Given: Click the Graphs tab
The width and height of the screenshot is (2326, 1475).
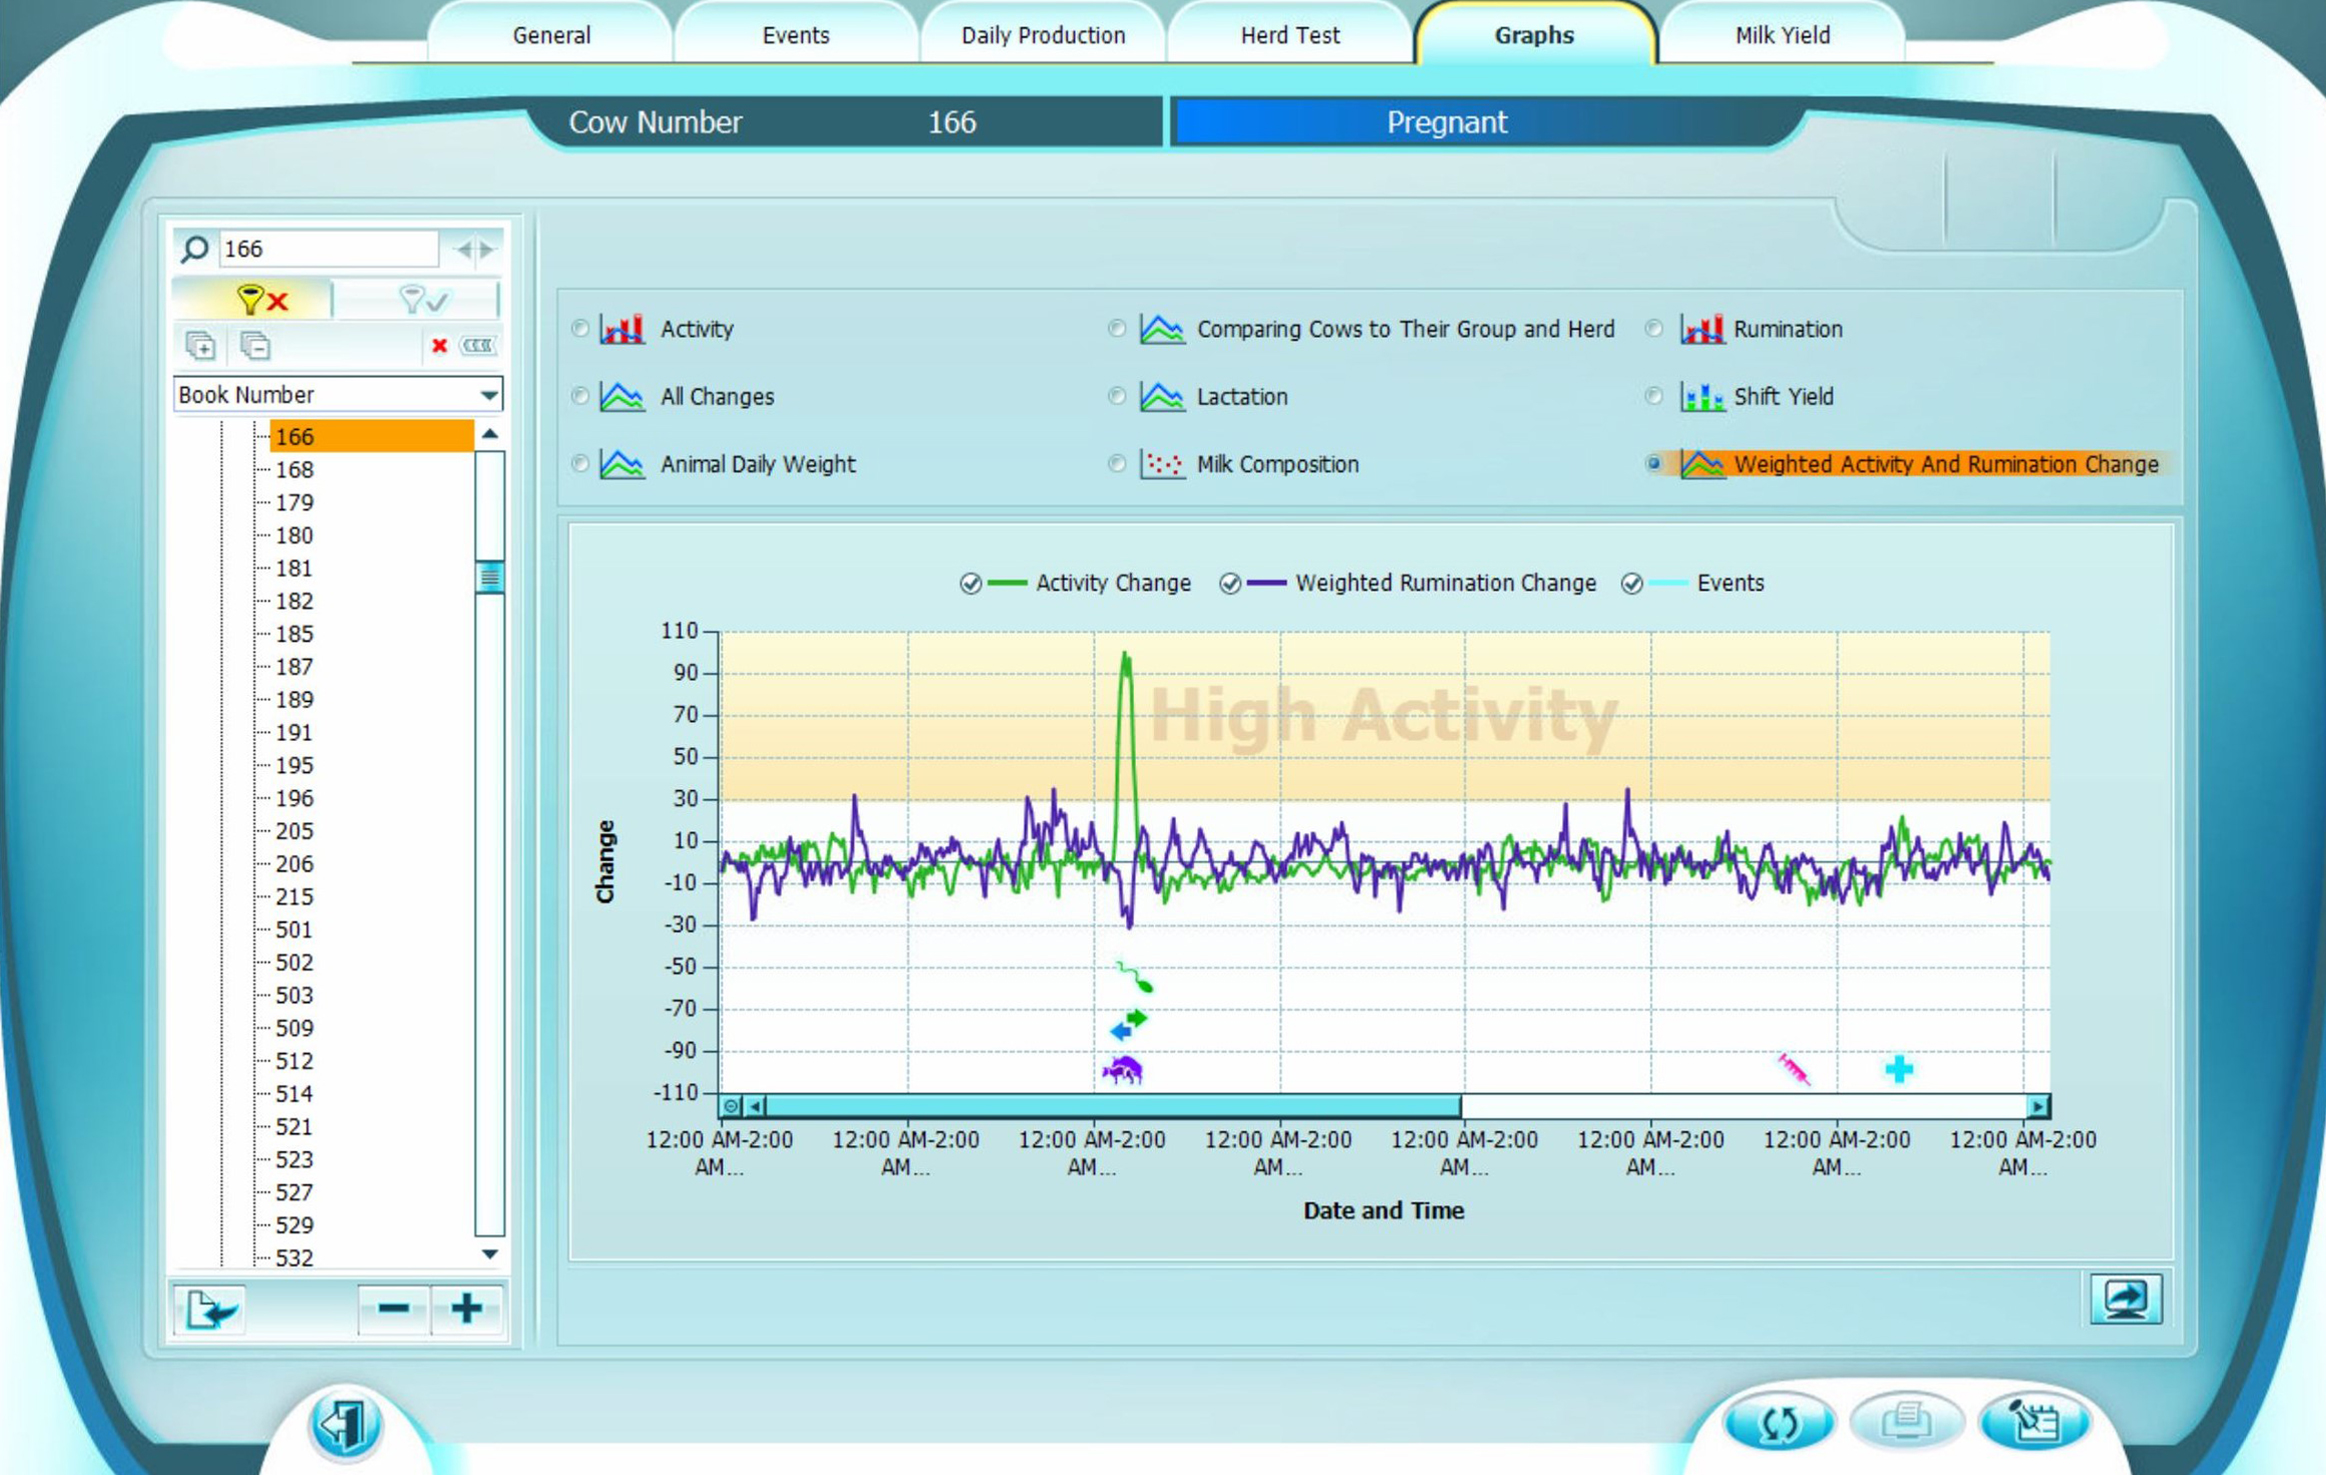Looking at the screenshot, I should pyautogui.click(x=1535, y=35).
